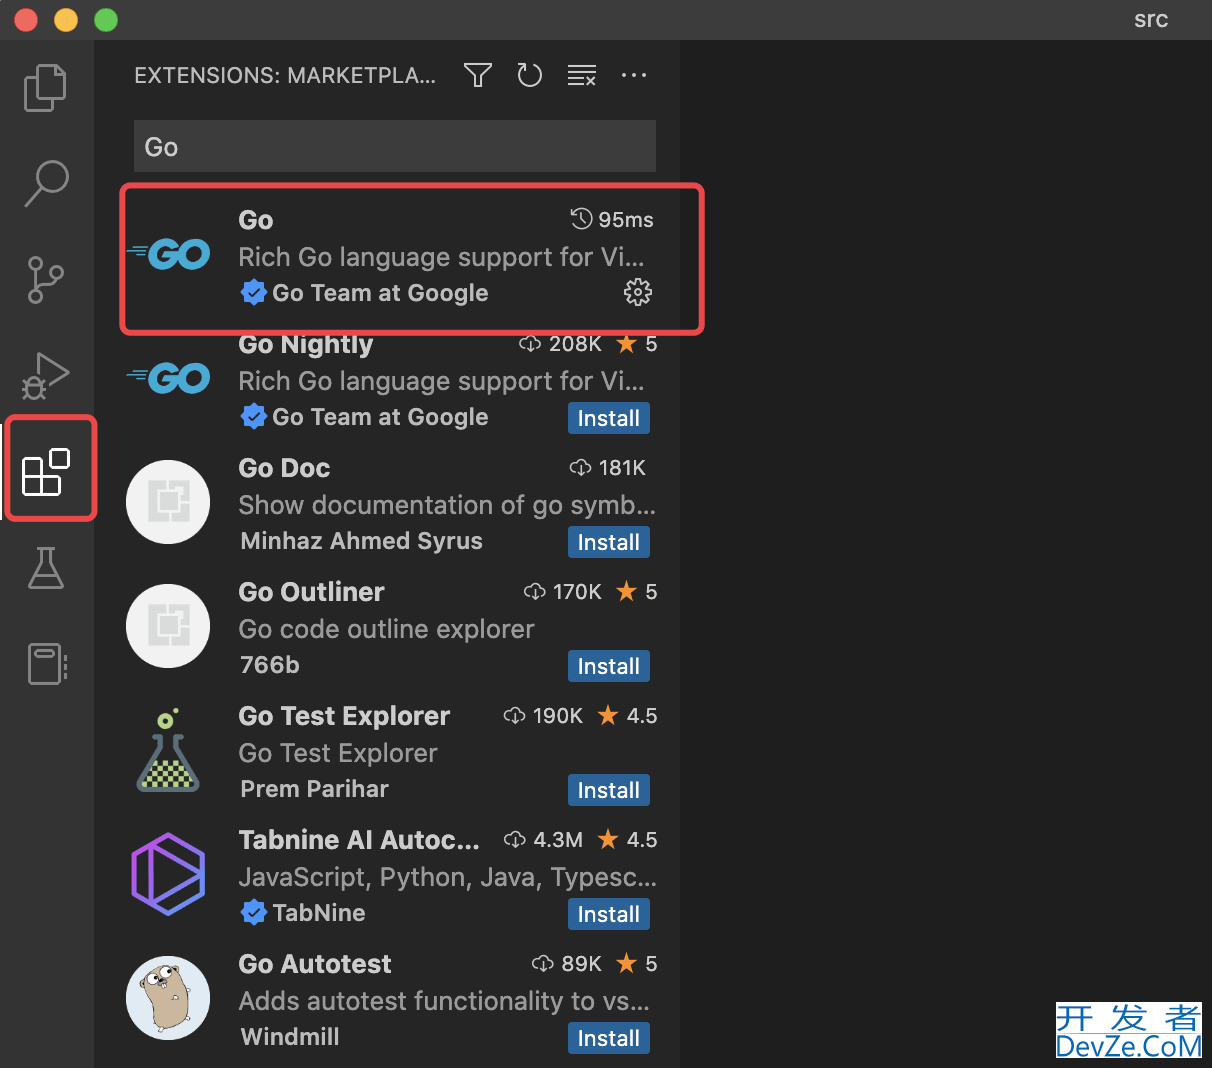This screenshot has width=1212, height=1068.
Task: Click the Go Test Explorer flask icon
Action: [168, 750]
